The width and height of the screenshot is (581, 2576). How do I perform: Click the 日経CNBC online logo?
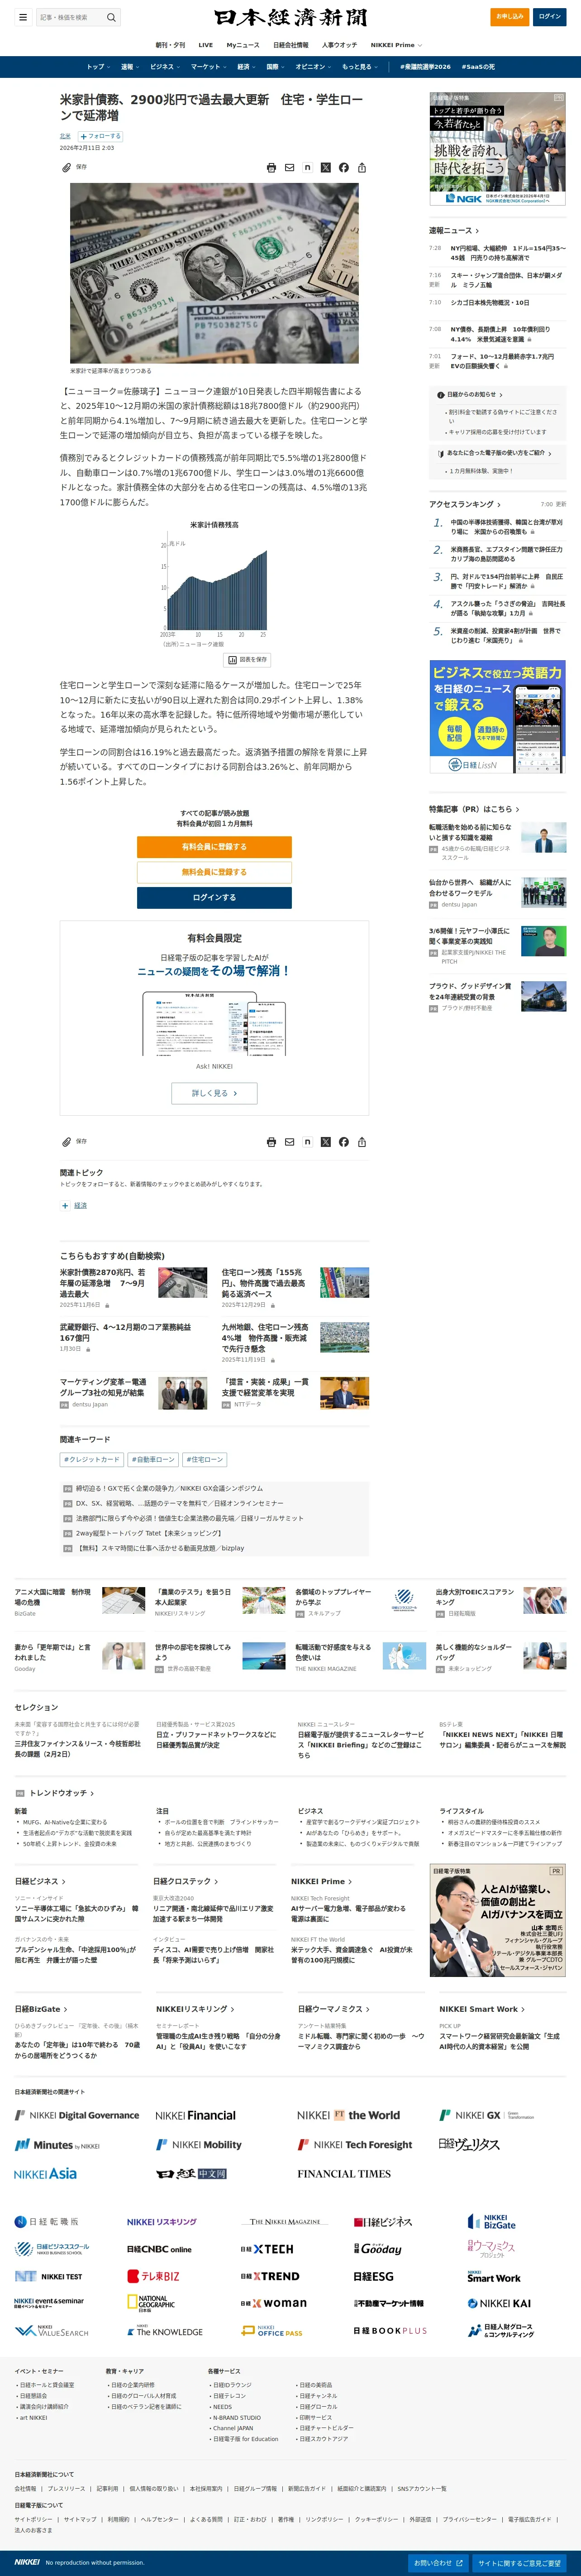pos(159,2249)
